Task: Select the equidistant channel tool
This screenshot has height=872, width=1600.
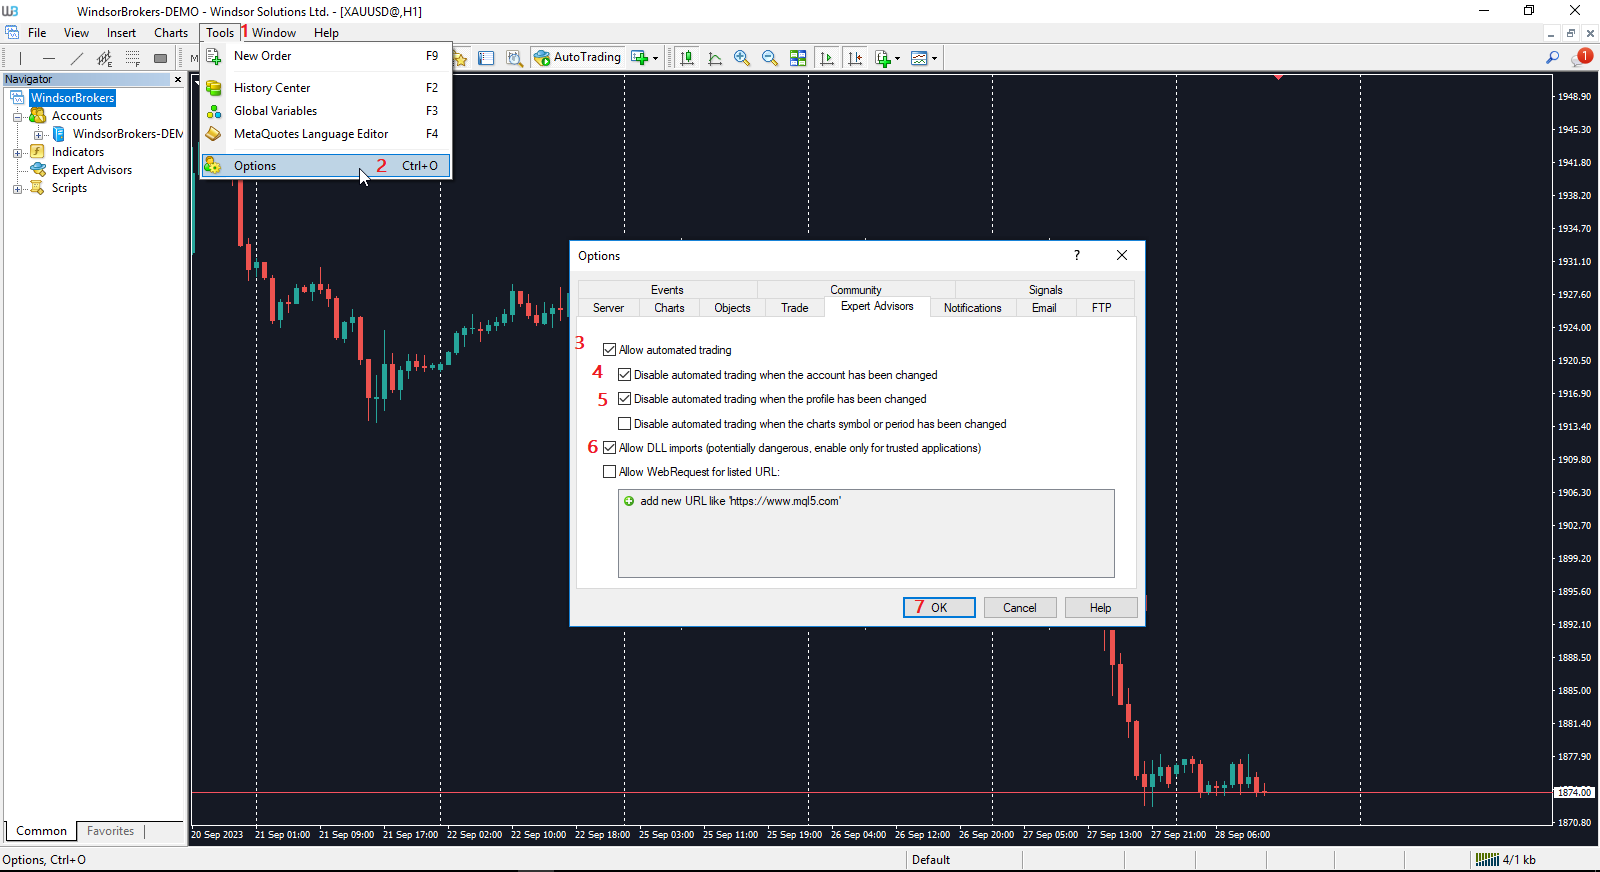Action: (x=104, y=58)
